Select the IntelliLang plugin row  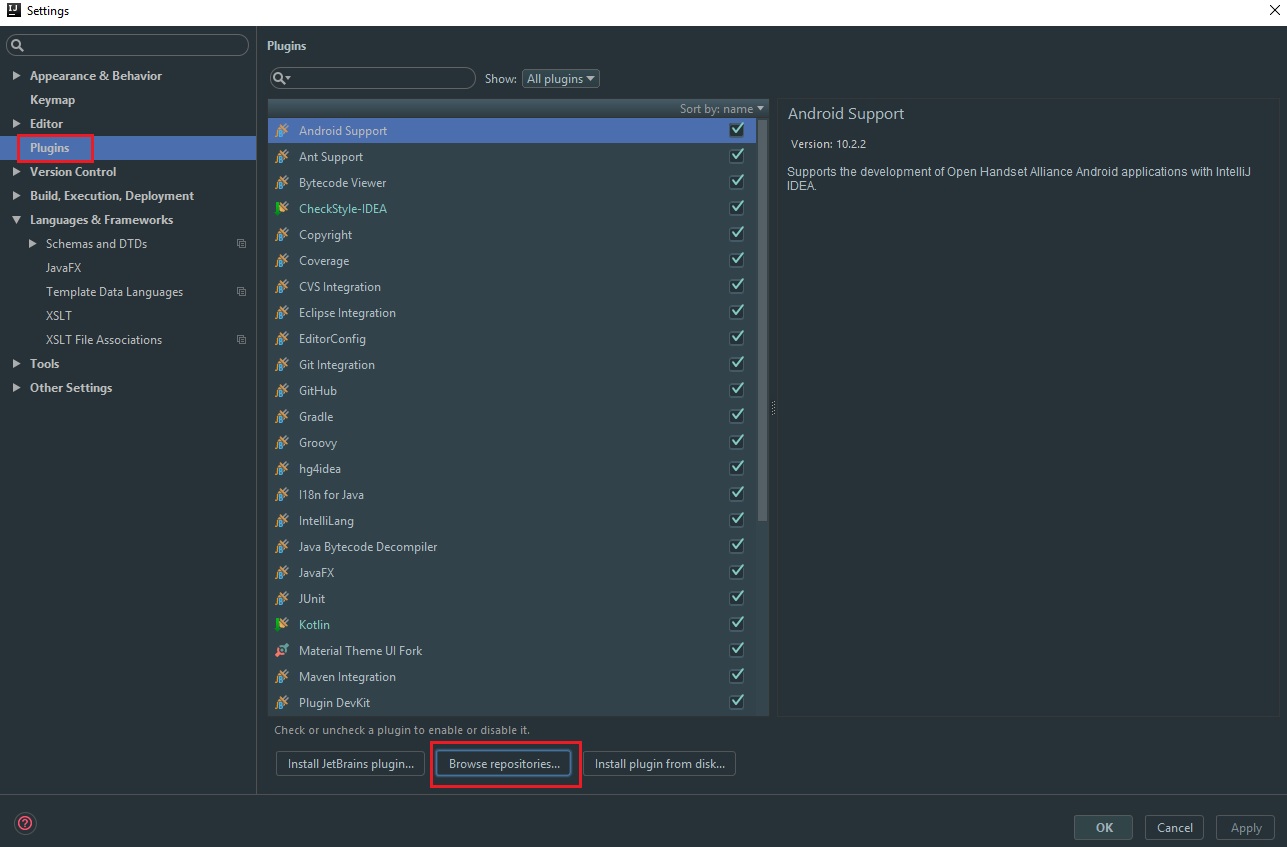tap(513, 521)
